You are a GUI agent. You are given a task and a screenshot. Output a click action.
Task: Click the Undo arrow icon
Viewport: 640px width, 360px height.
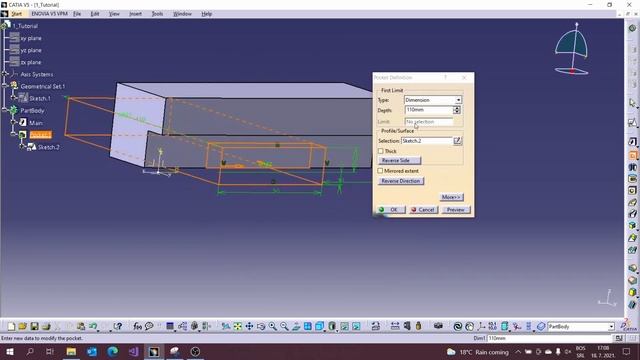coord(93,326)
